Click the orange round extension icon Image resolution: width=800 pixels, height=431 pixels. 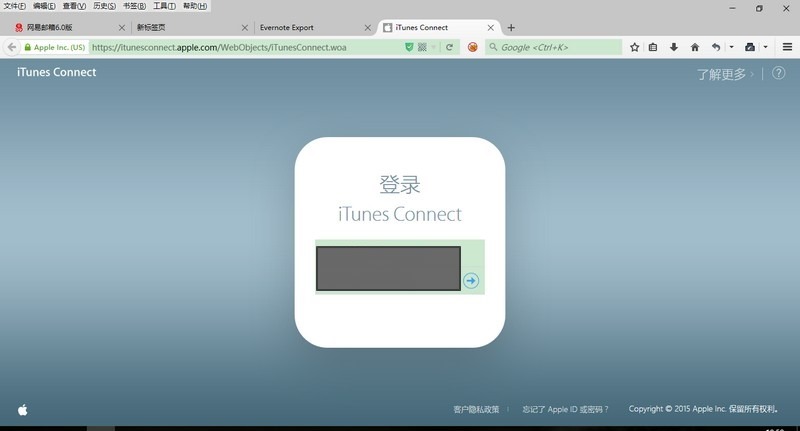pos(472,47)
